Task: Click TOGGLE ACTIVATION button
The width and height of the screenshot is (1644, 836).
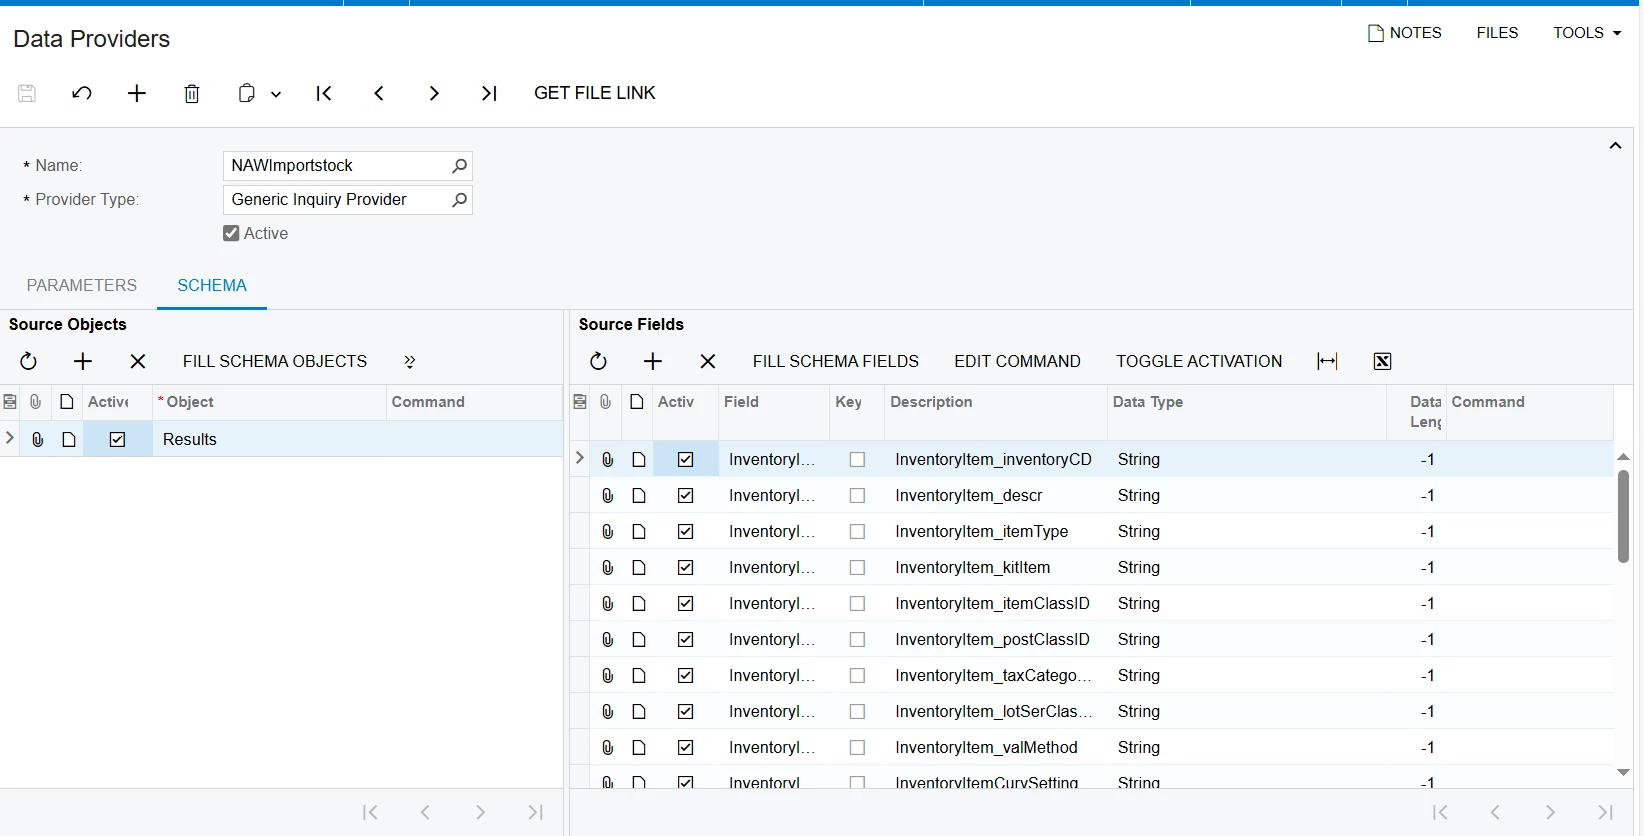Action: coord(1199,361)
